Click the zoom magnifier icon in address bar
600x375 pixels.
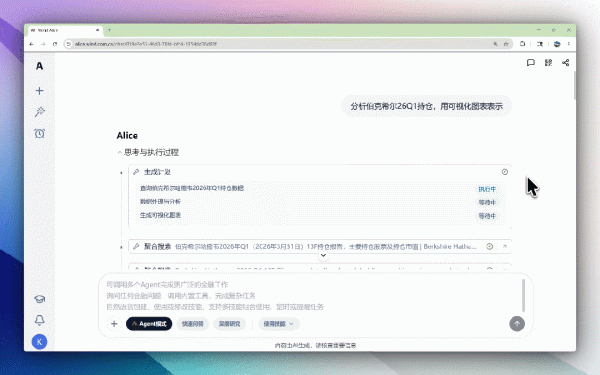pyautogui.click(x=496, y=44)
